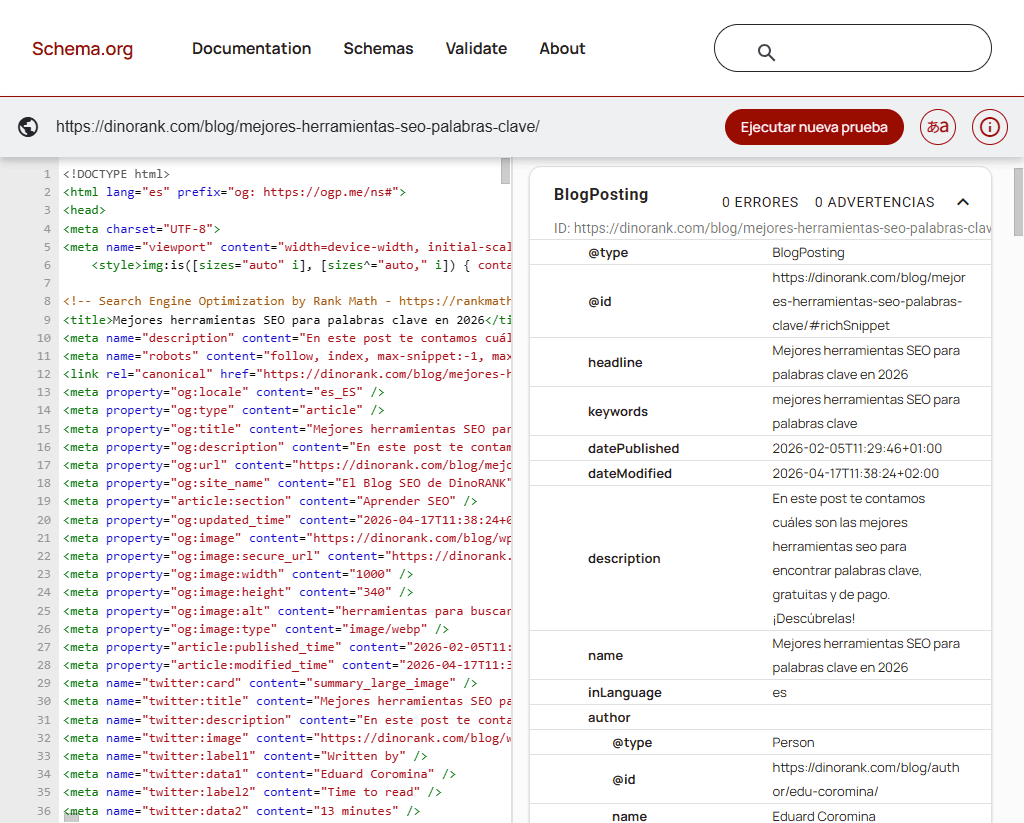
Task: Select the author property label
Action: [609, 718]
